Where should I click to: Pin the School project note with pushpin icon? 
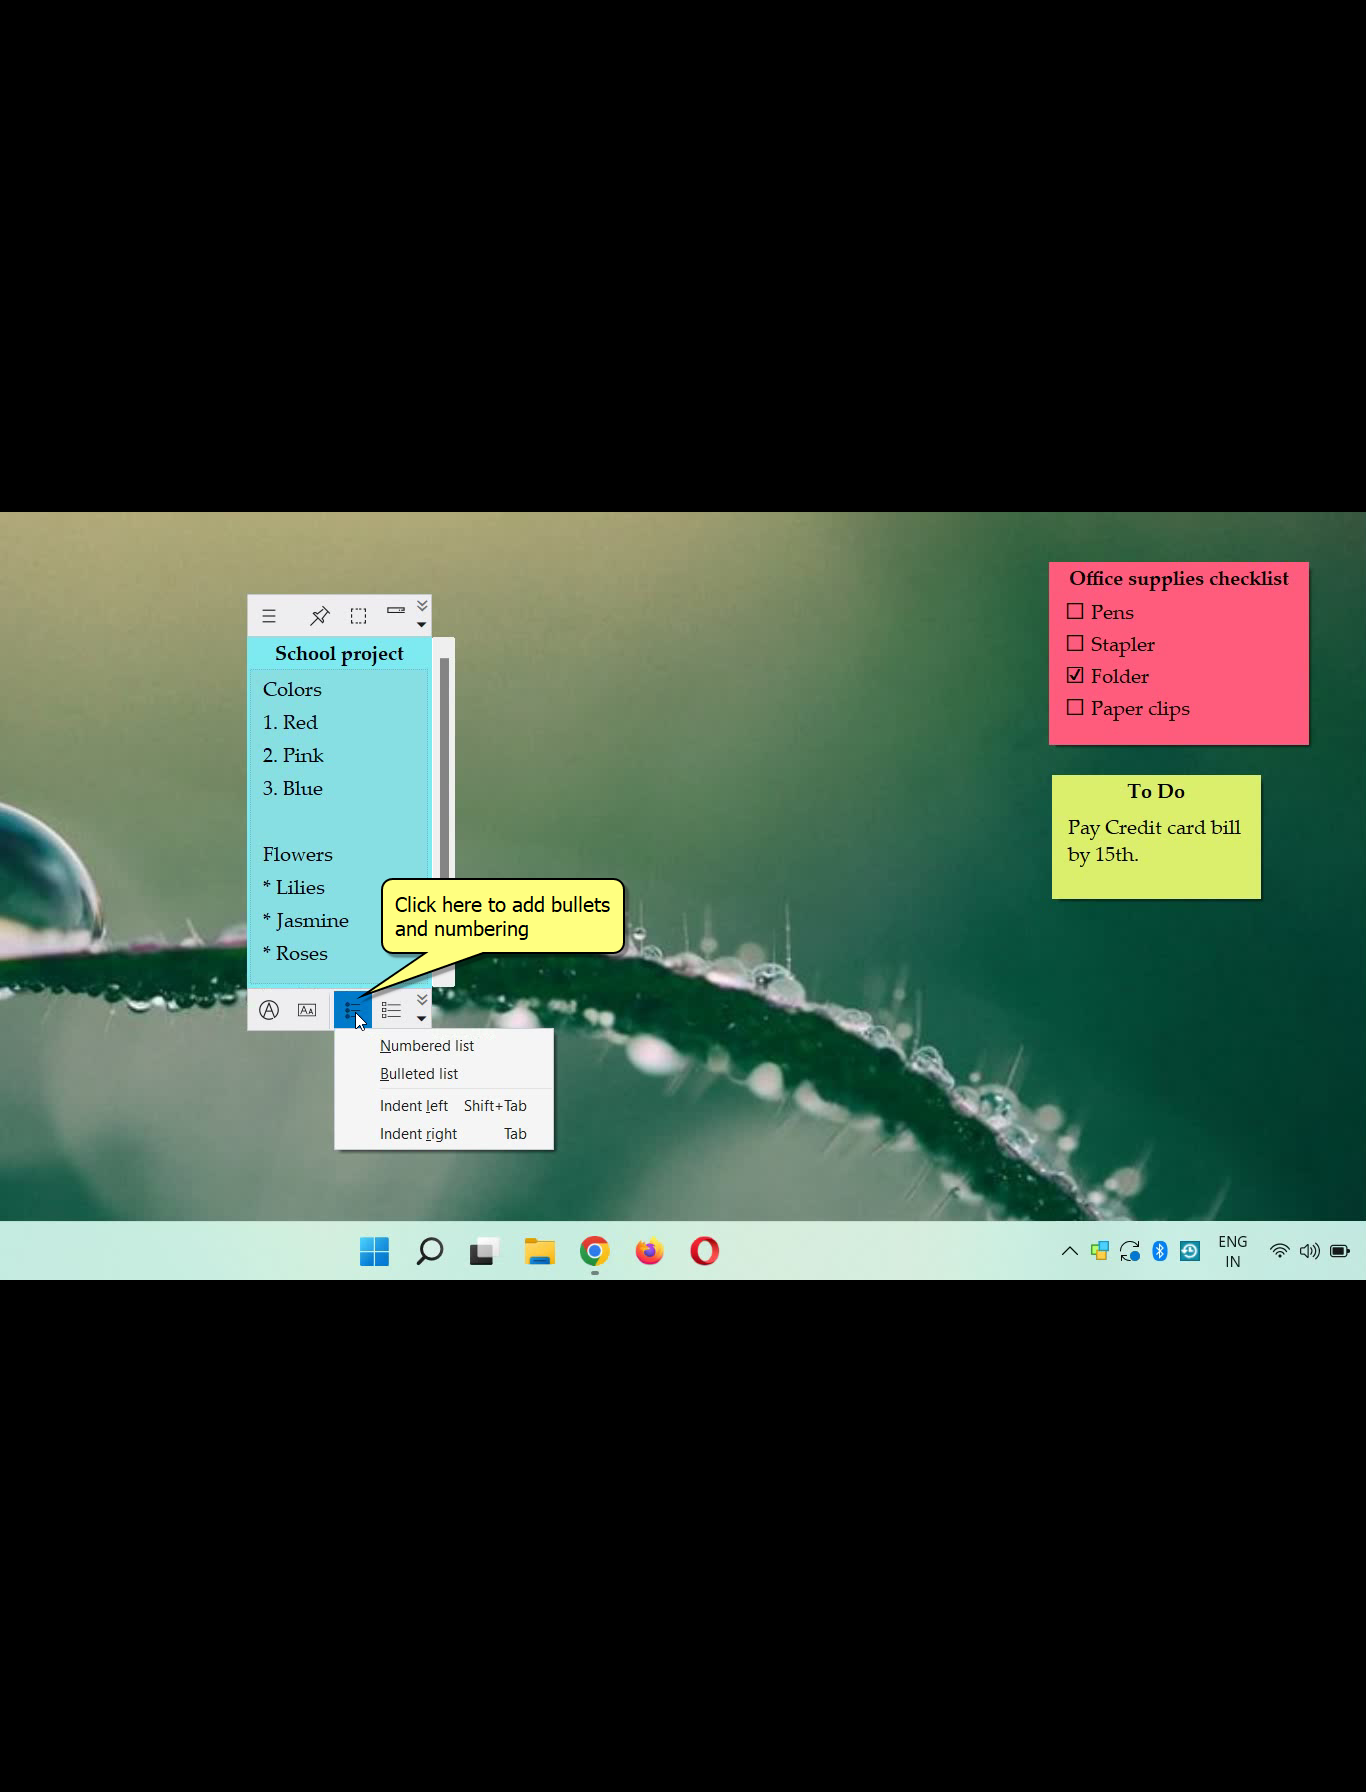tap(320, 616)
